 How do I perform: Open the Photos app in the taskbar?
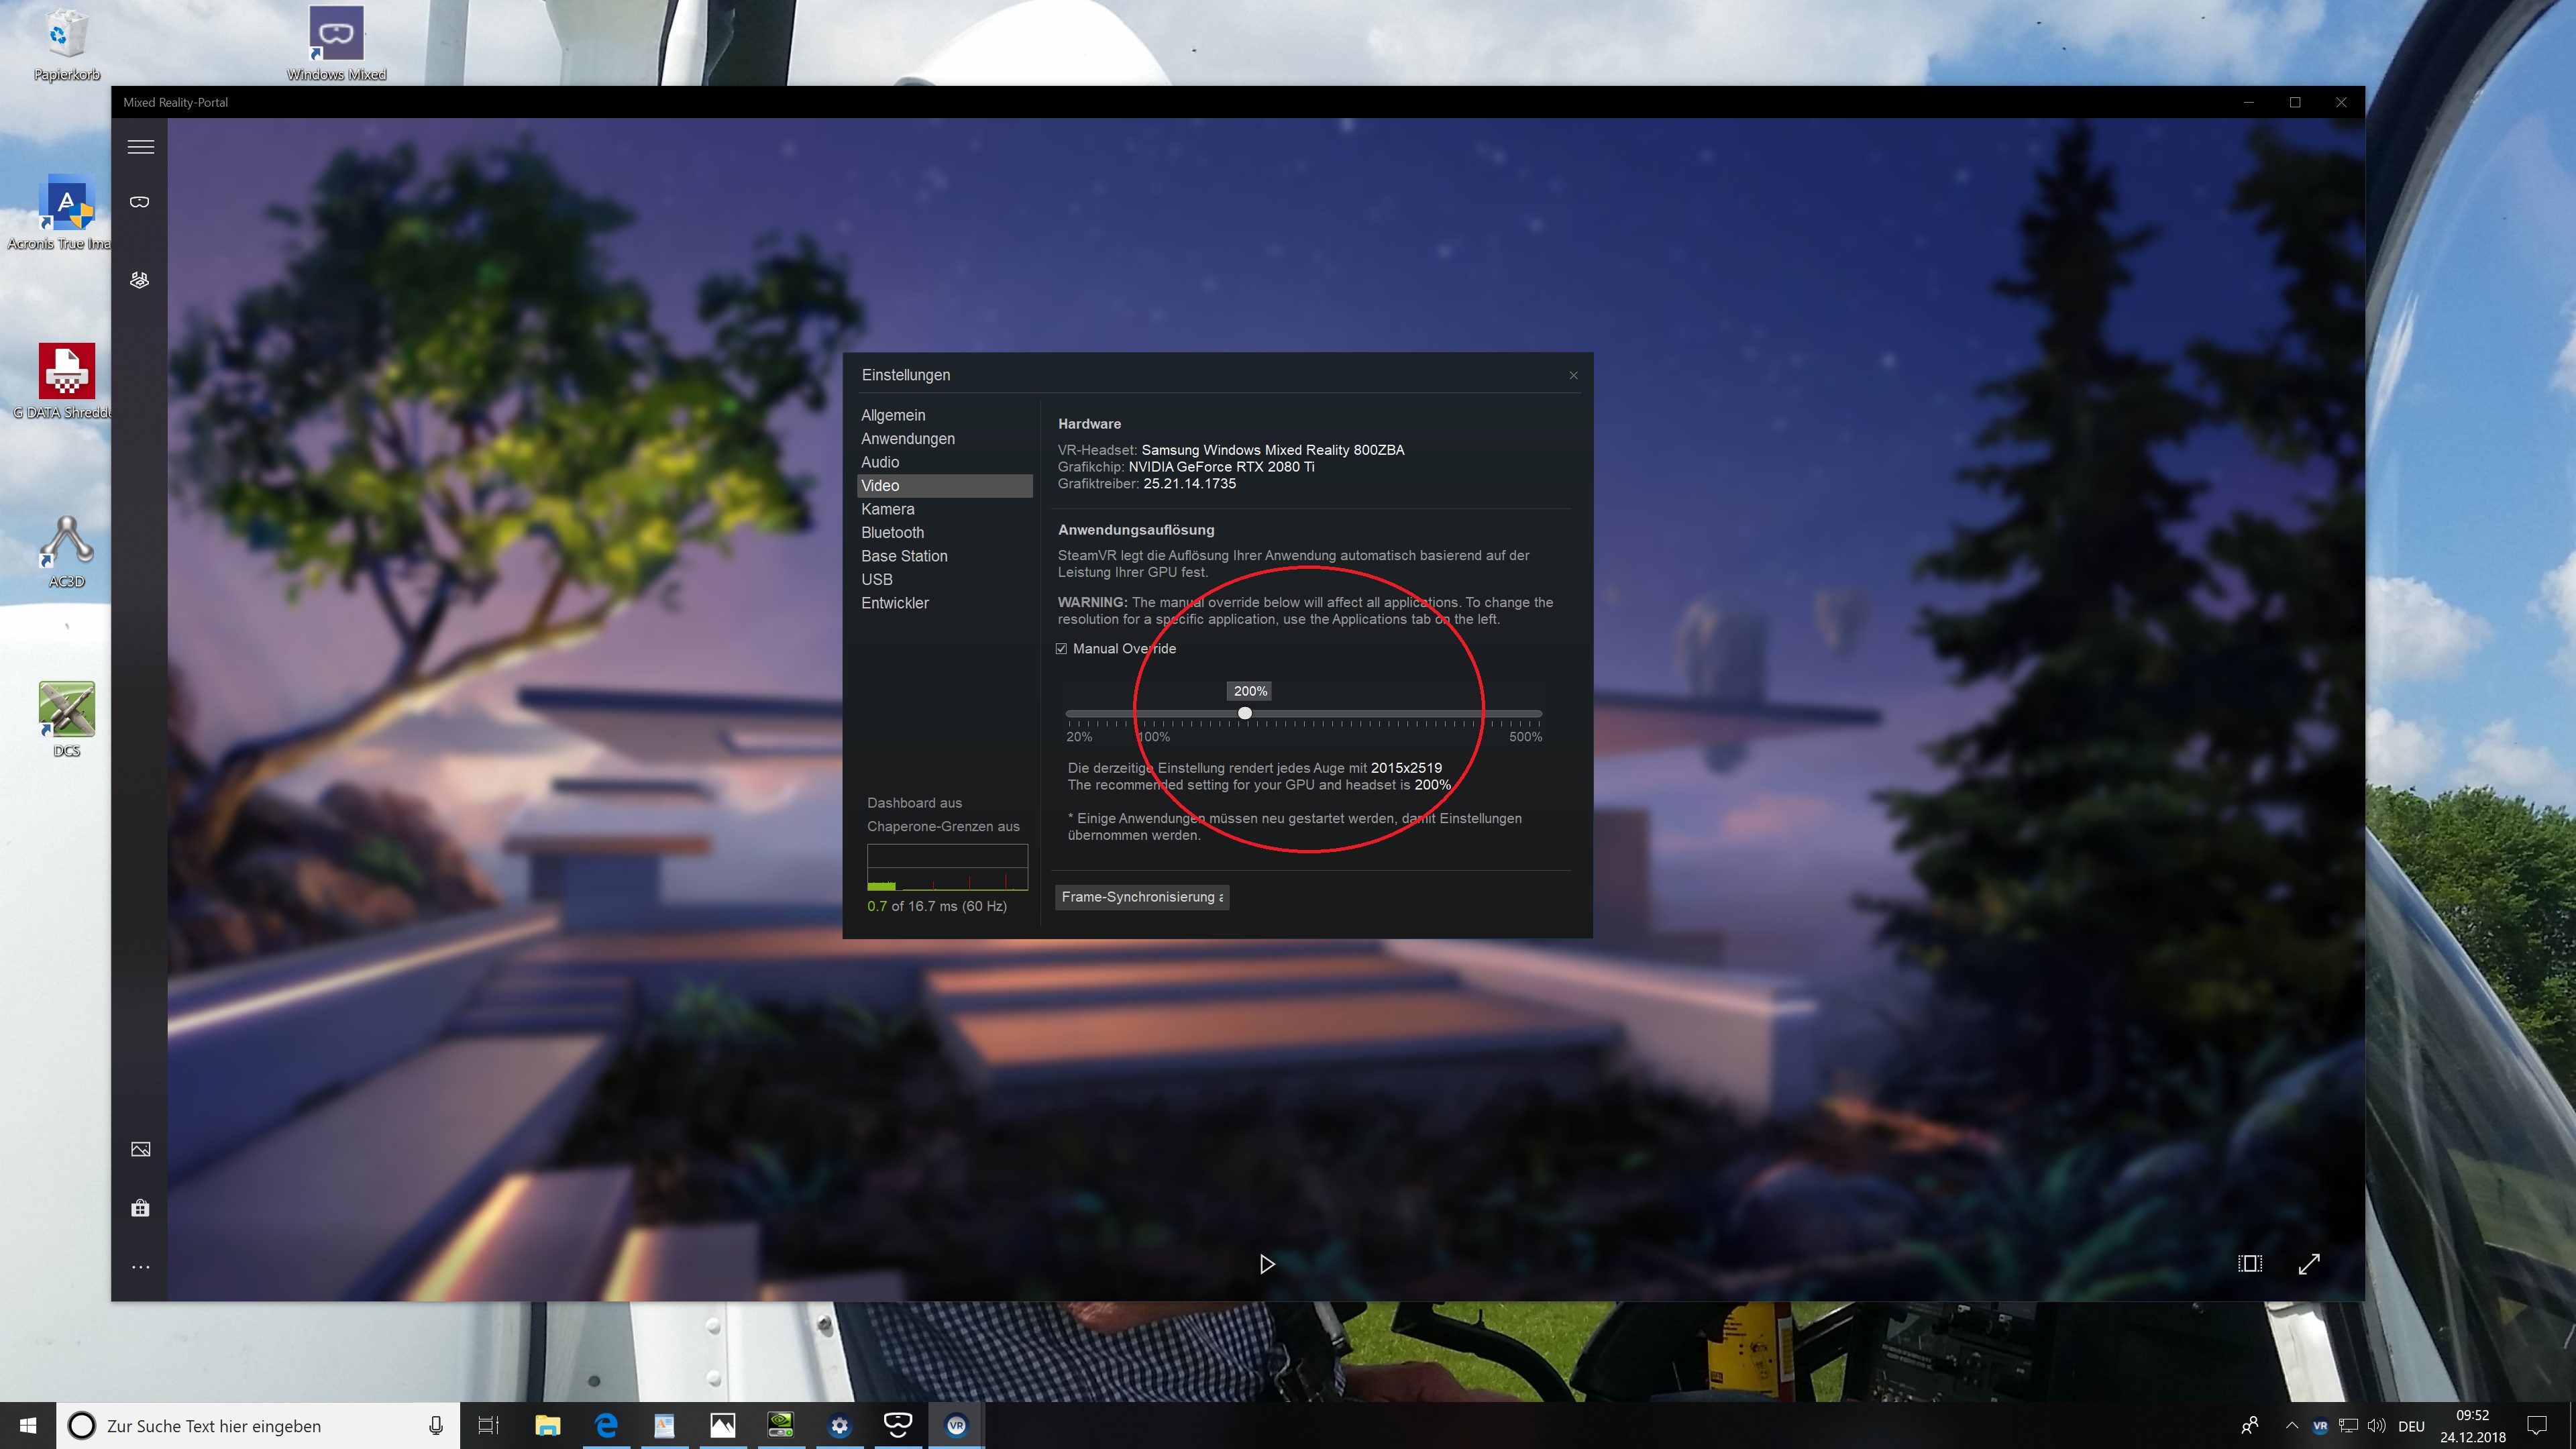pyautogui.click(x=722, y=1425)
